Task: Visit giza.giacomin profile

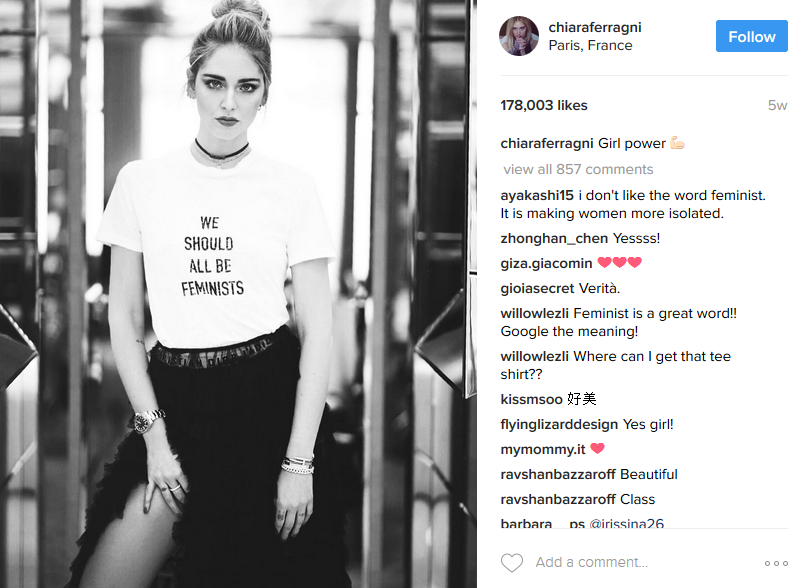Action: [x=546, y=263]
